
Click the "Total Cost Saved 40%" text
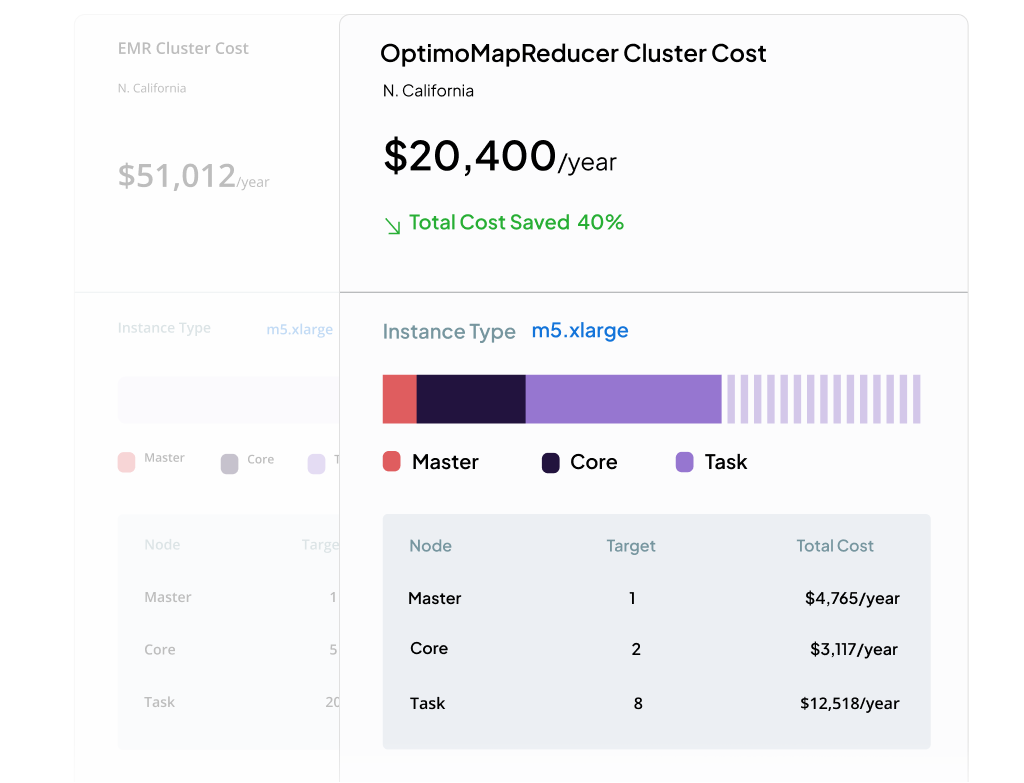pos(517,223)
